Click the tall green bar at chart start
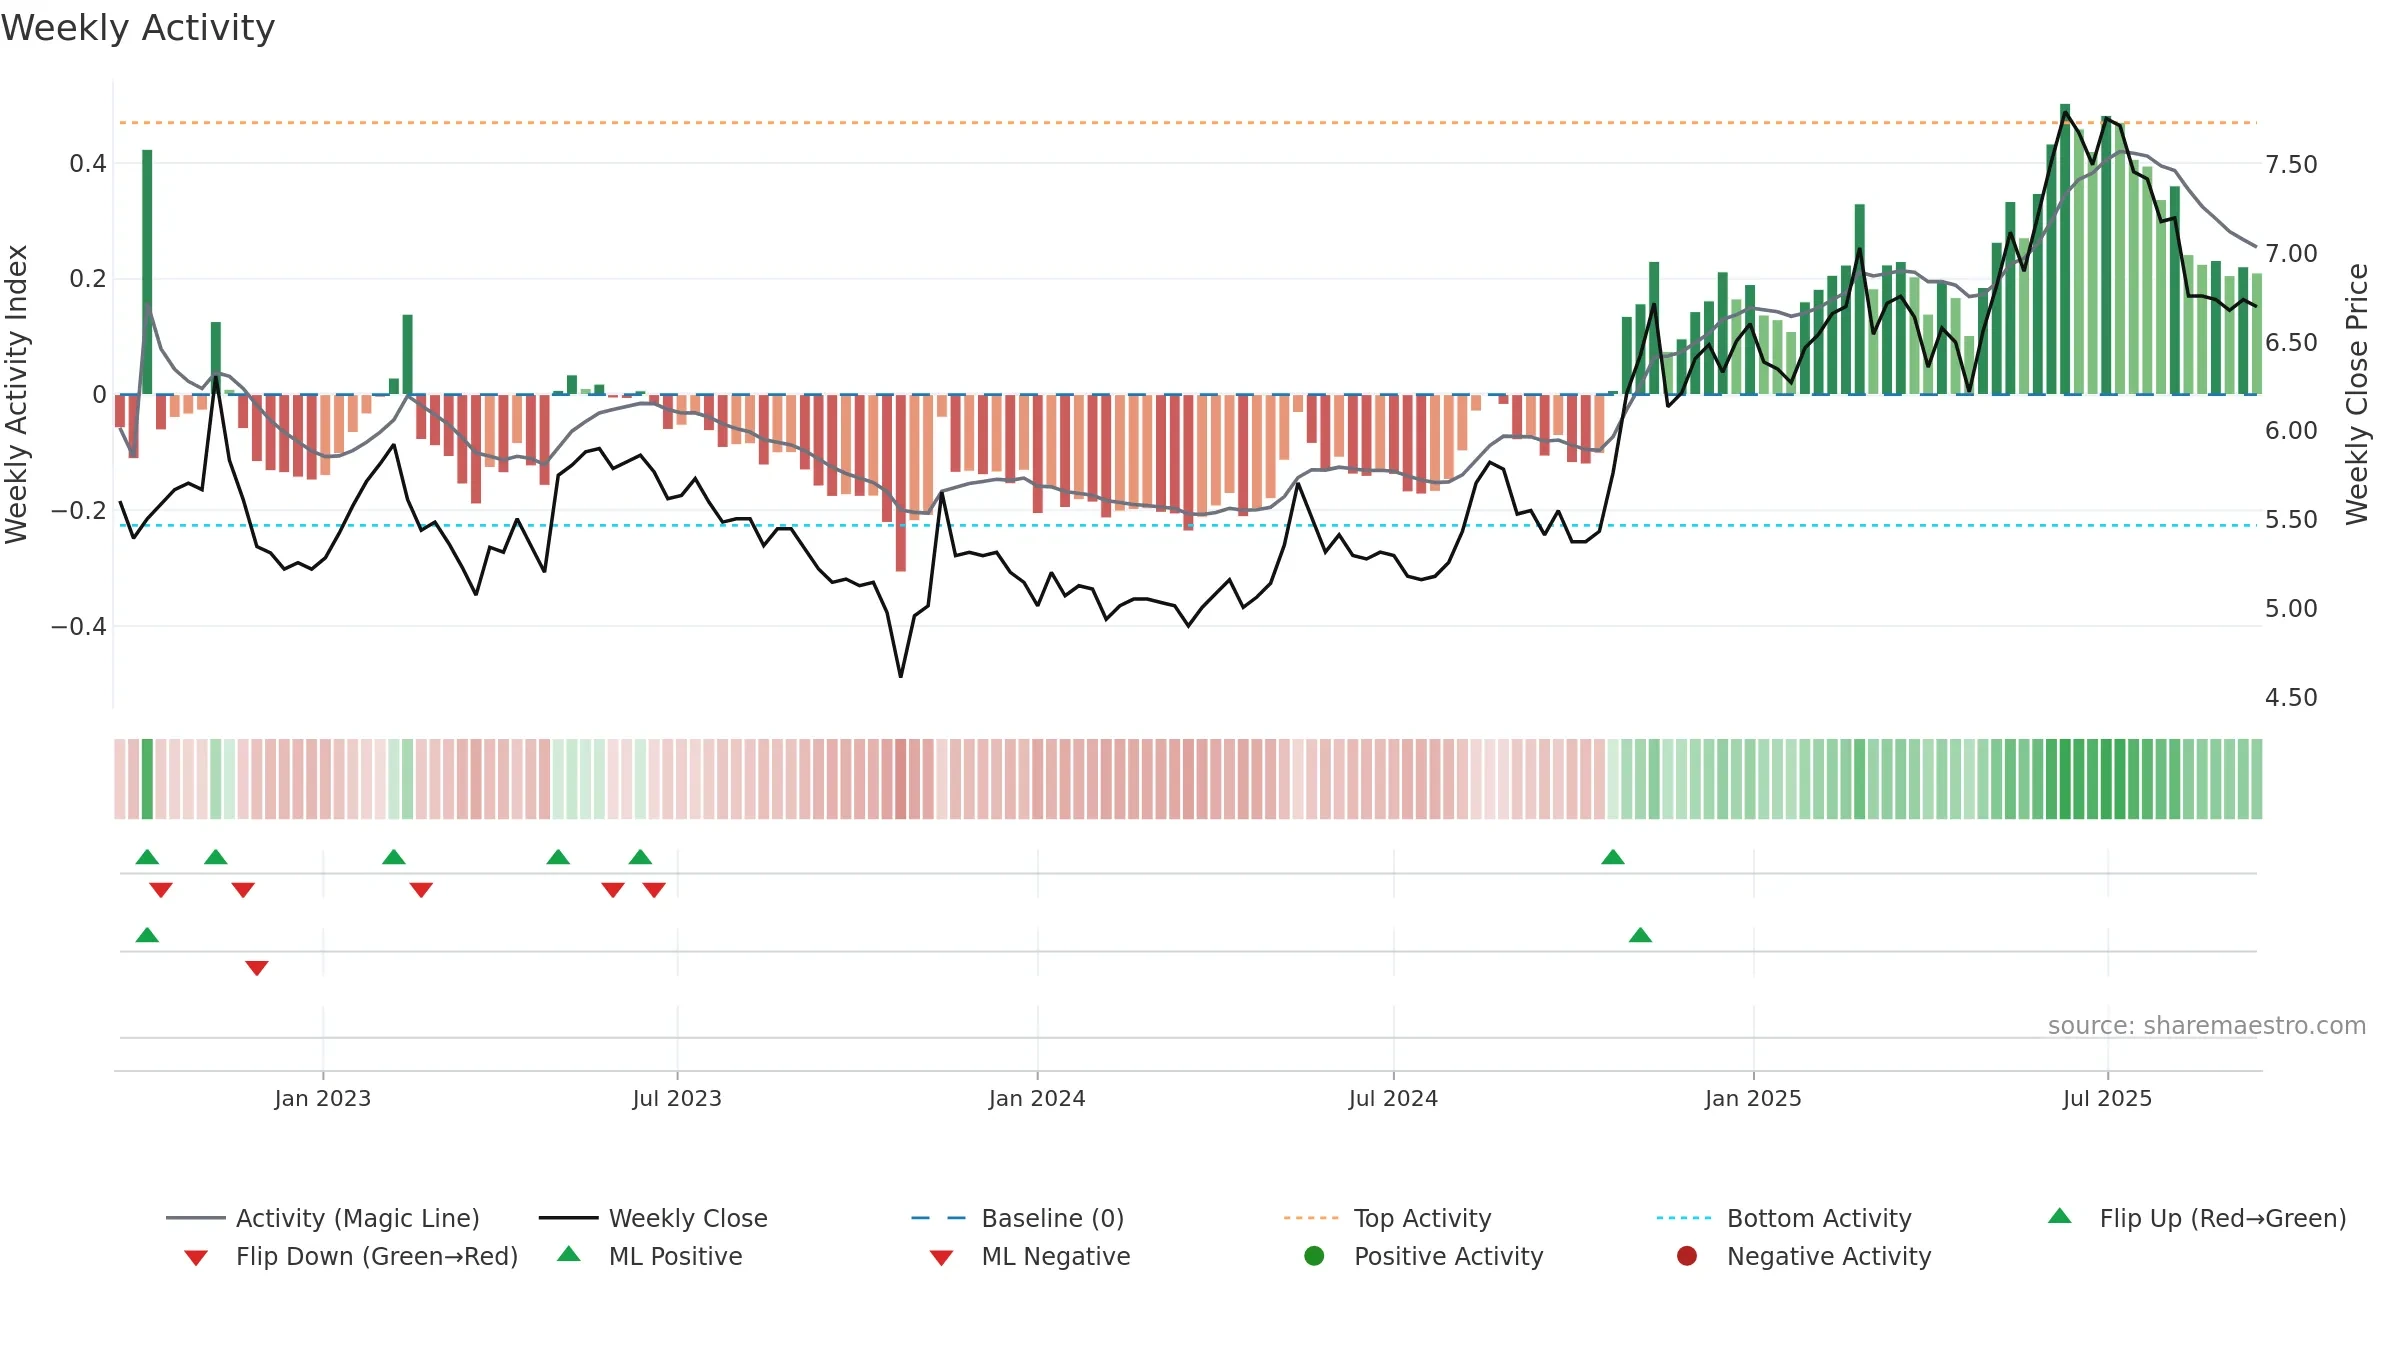 pos(147,272)
